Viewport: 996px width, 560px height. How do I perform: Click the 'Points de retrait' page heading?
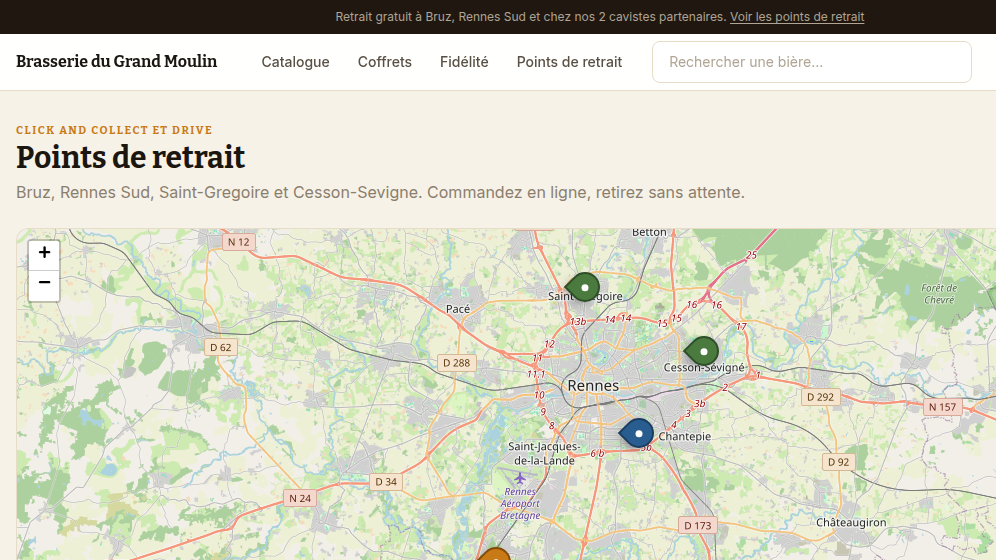click(130, 157)
